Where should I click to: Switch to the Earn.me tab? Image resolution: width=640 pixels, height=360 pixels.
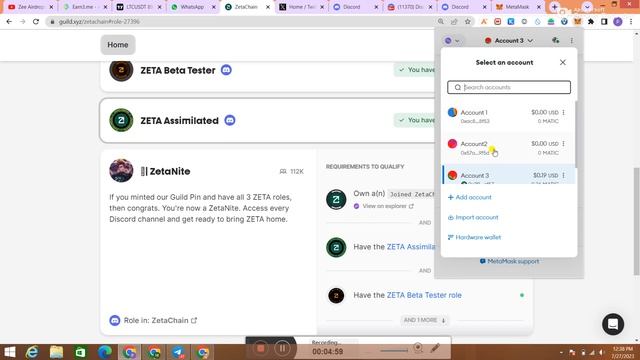[x=84, y=7]
